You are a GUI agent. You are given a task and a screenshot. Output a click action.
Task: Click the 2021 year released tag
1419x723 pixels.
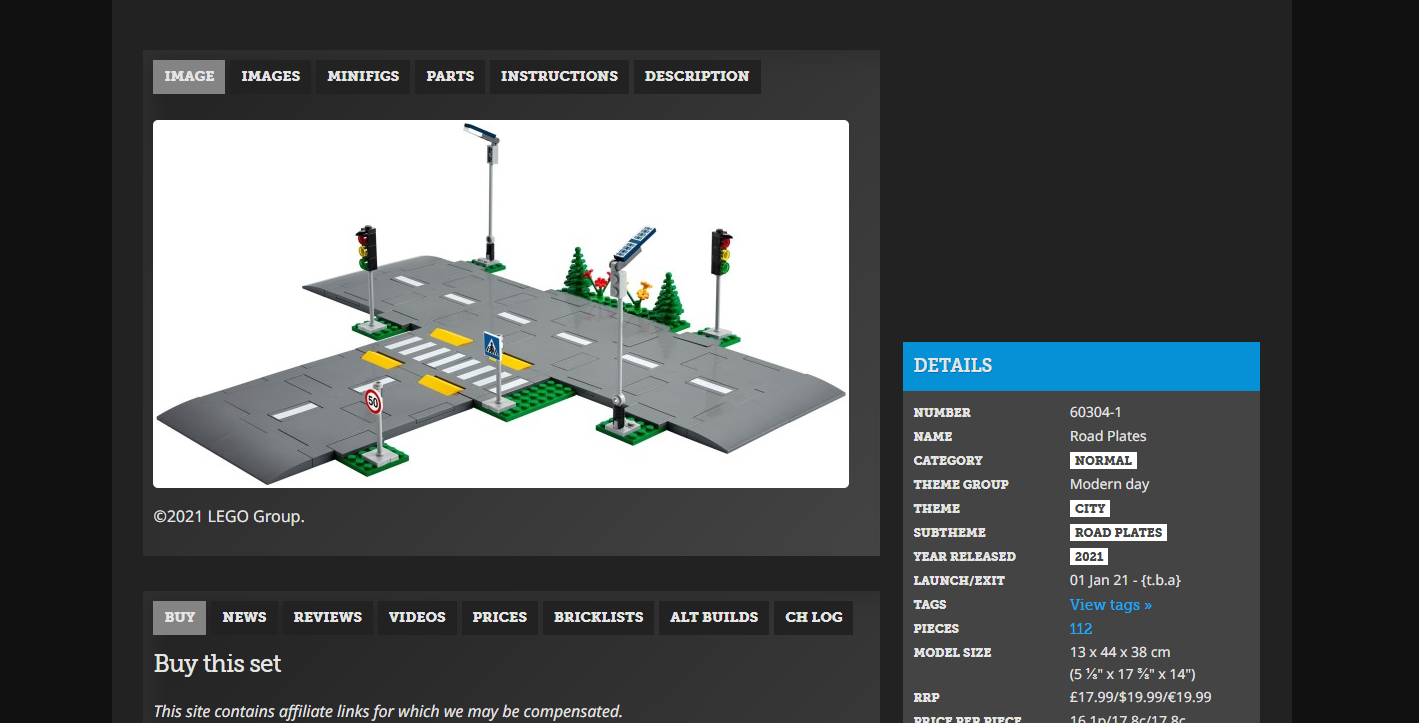pos(1089,557)
